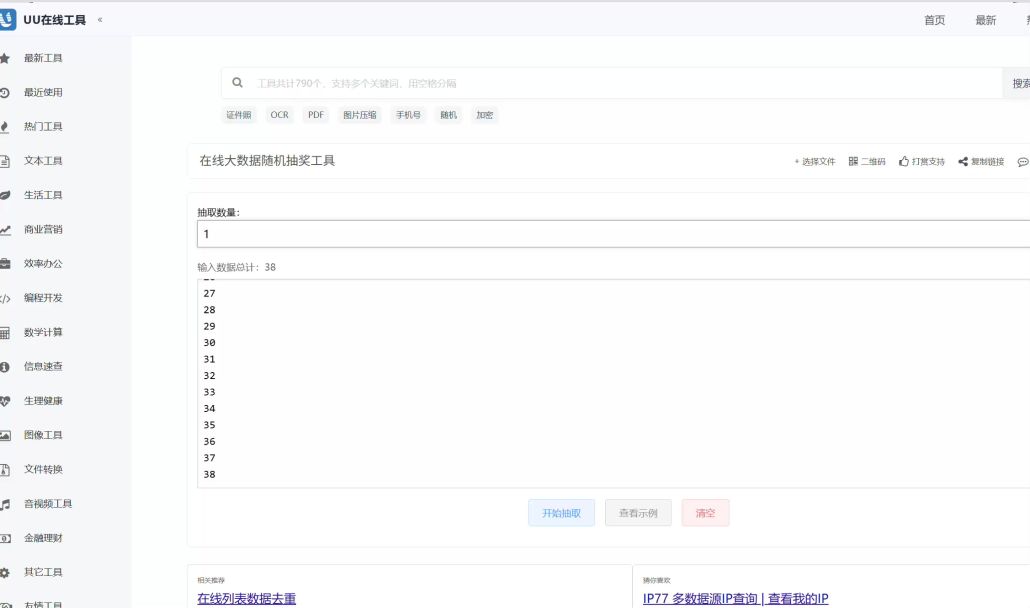Open the 在线列表数据去重 link

click(x=246, y=599)
